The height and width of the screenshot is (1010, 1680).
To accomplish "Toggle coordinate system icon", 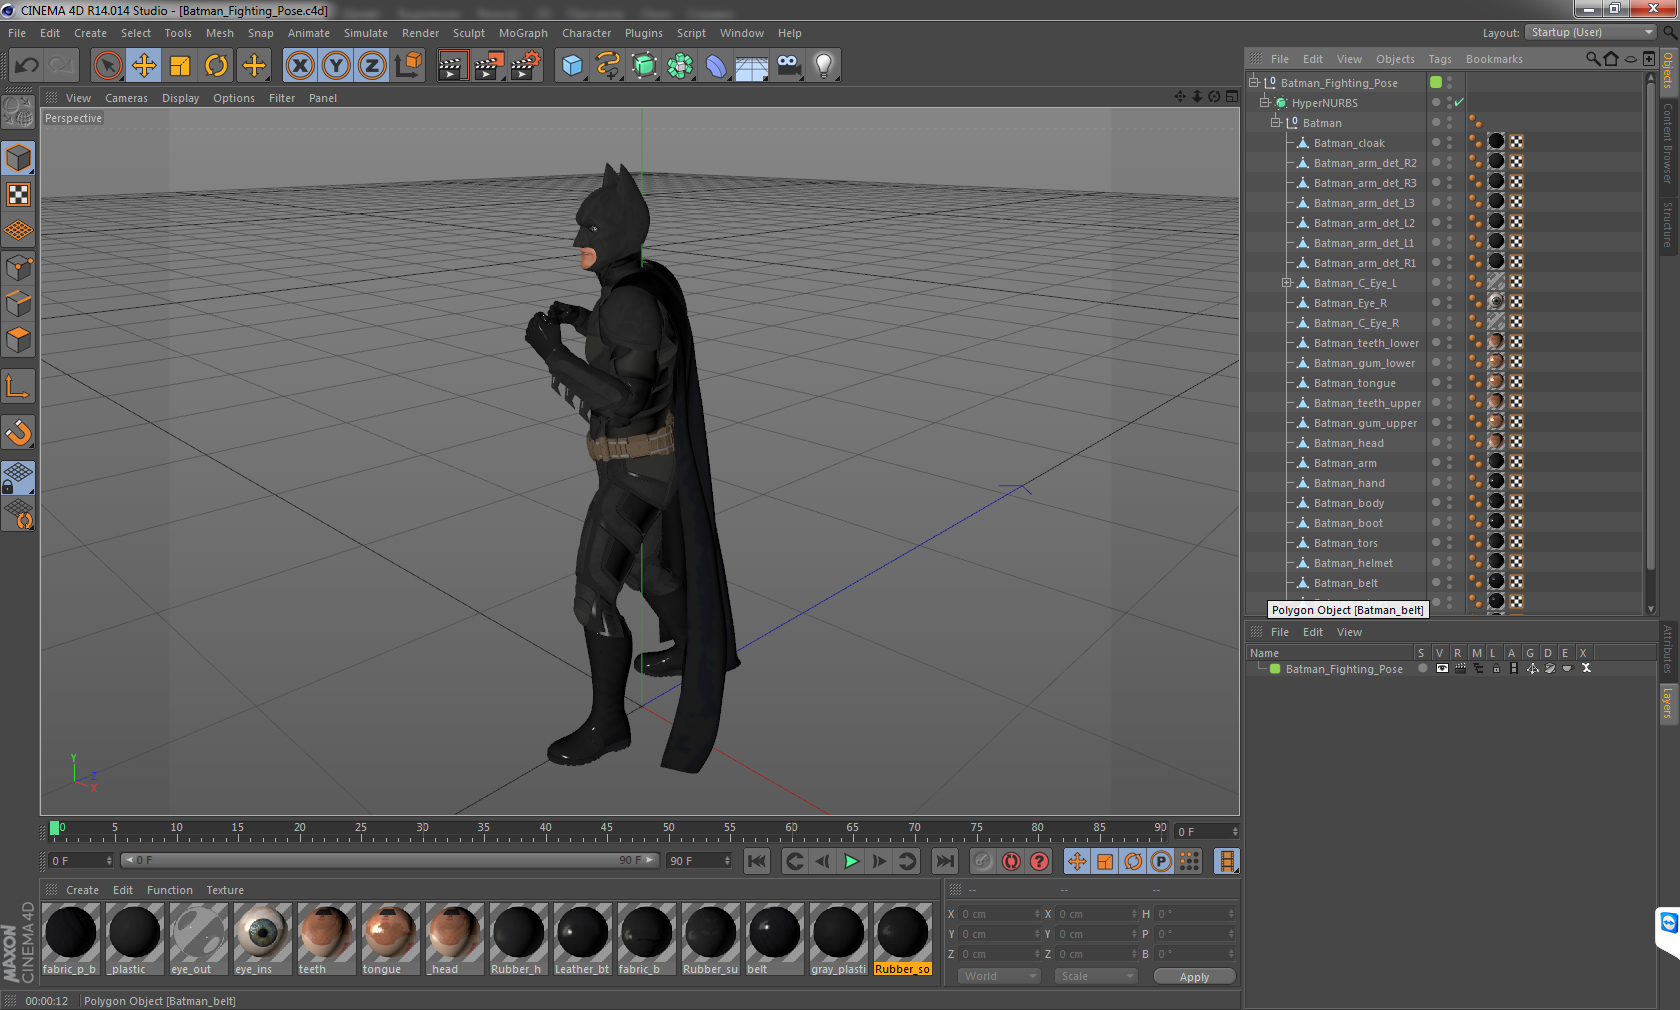I will click(x=408, y=66).
